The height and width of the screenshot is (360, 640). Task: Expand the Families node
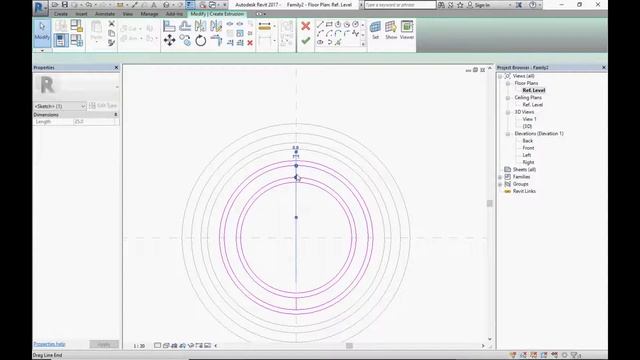coord(500,177)
